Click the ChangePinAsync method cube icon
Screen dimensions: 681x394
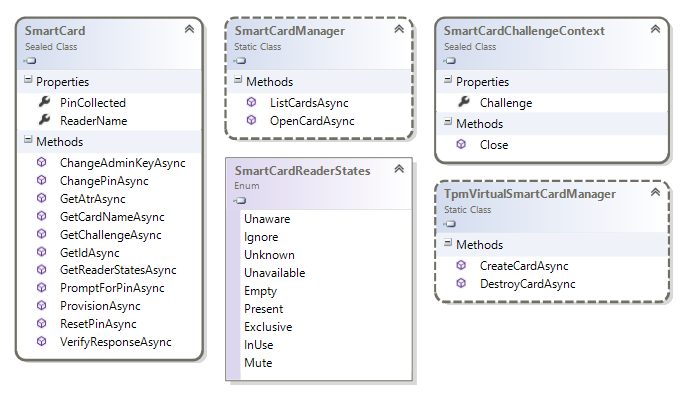(41, 180)
